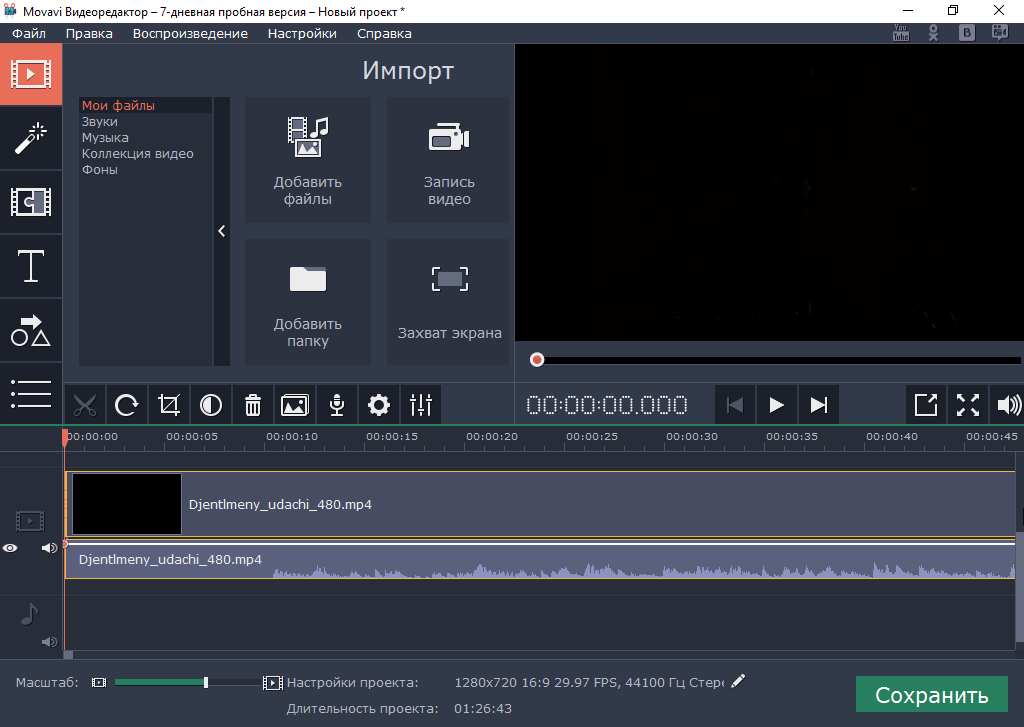This screenshot has width=1024, height=727.
Task: Select Коллекция видео category
Action: tap(146, 153)
